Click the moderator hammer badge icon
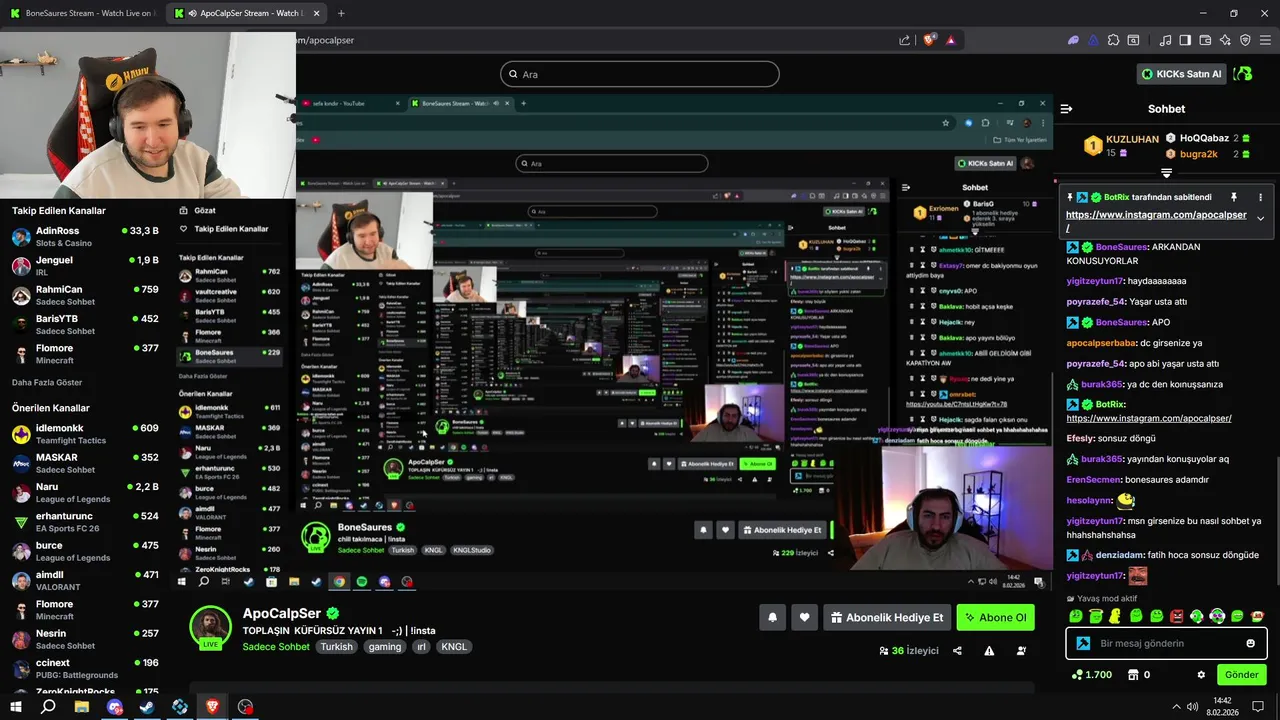The height and width of the screenshot is (720, 1280). coord(1082,643)
